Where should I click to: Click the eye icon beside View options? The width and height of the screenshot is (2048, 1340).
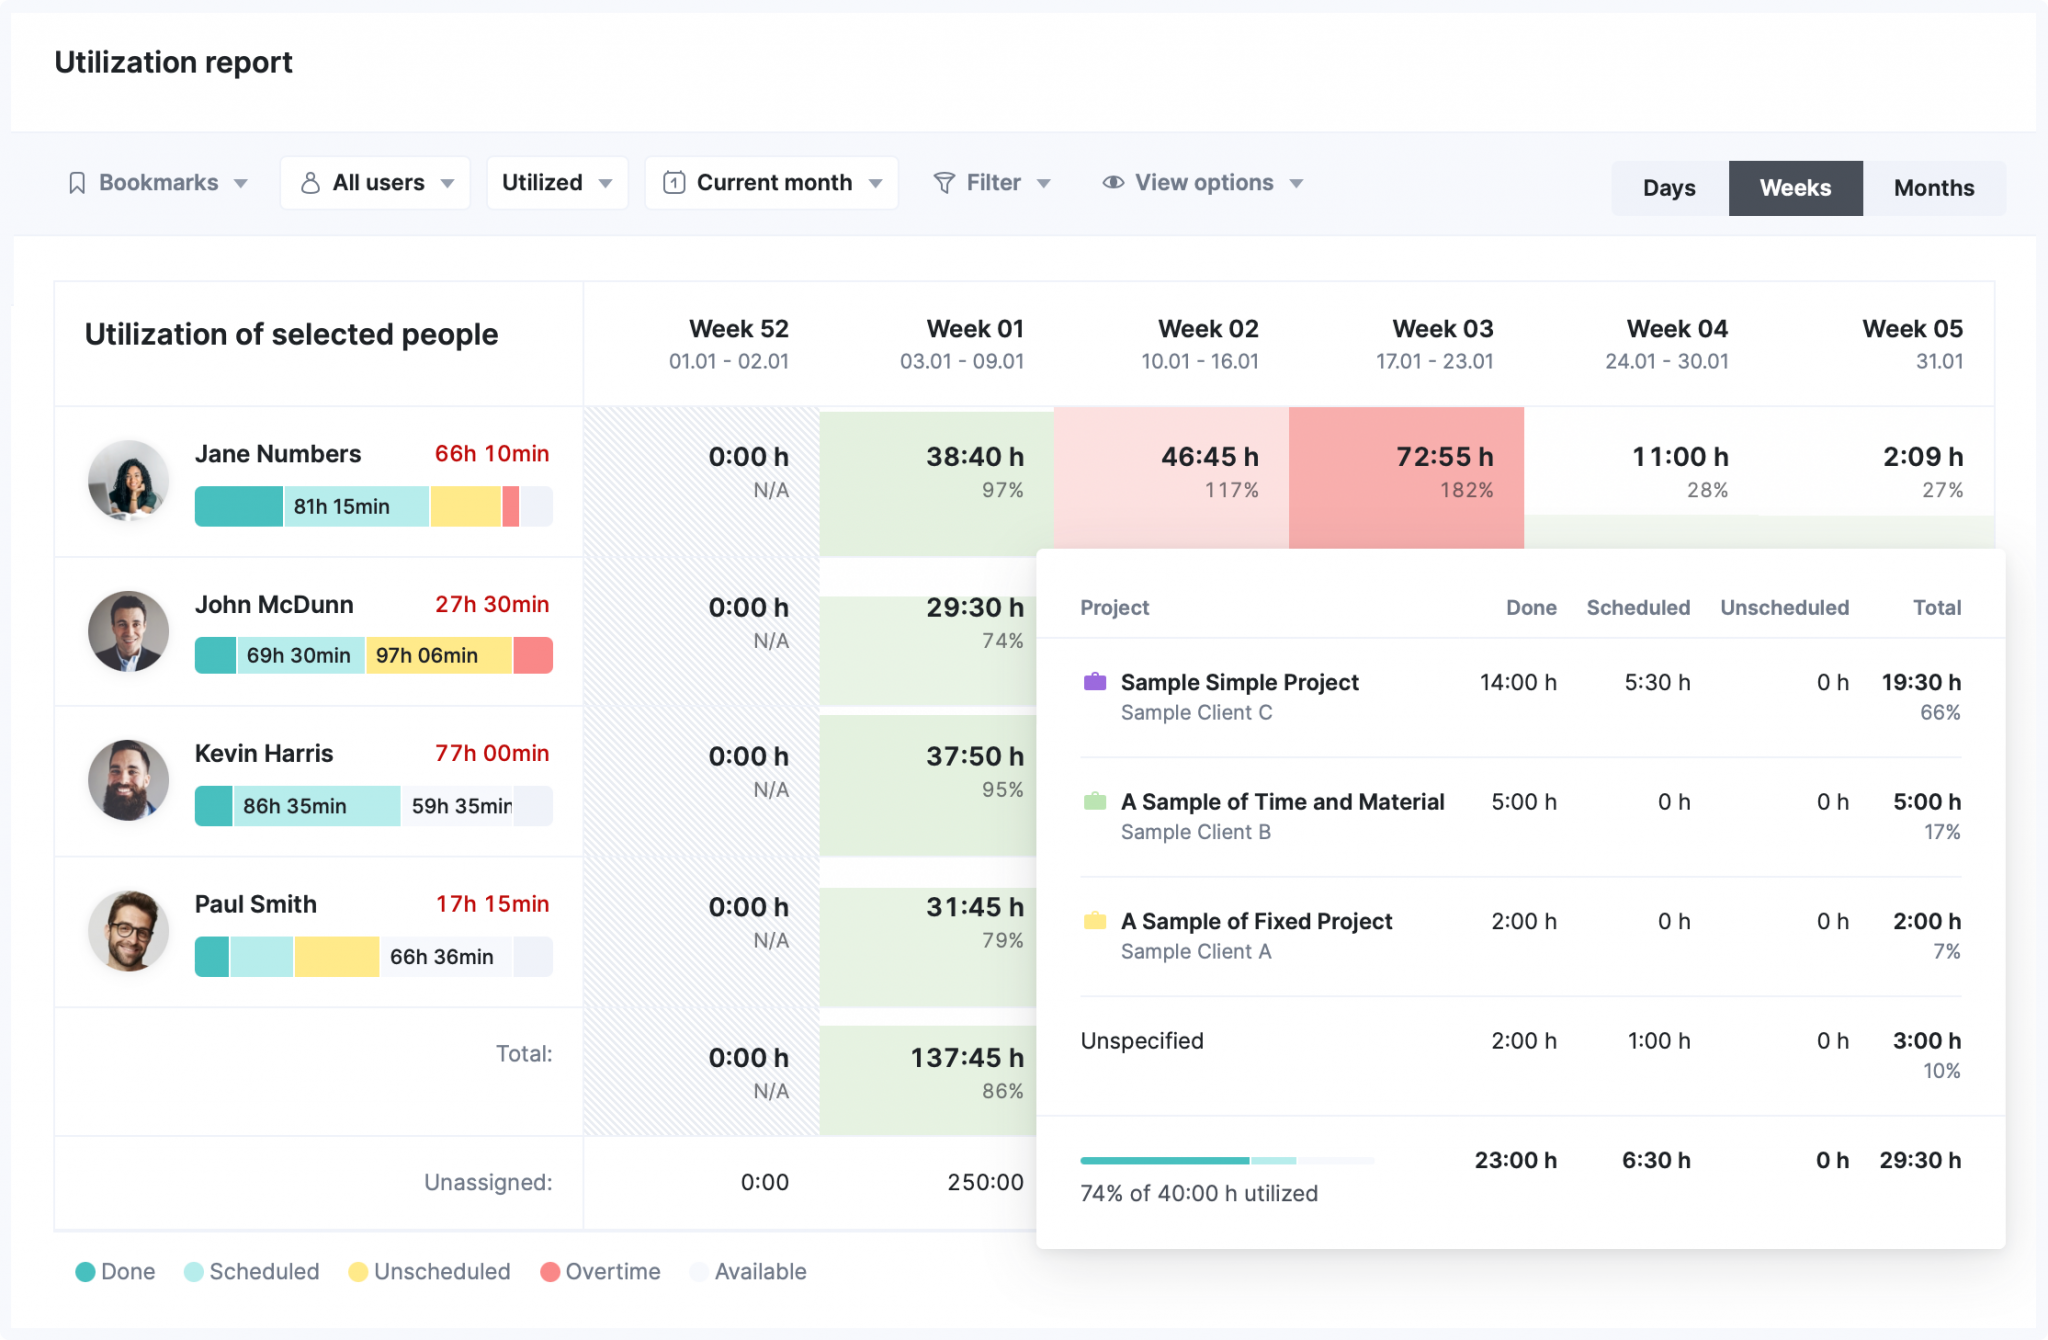(x=1113, y=182)
